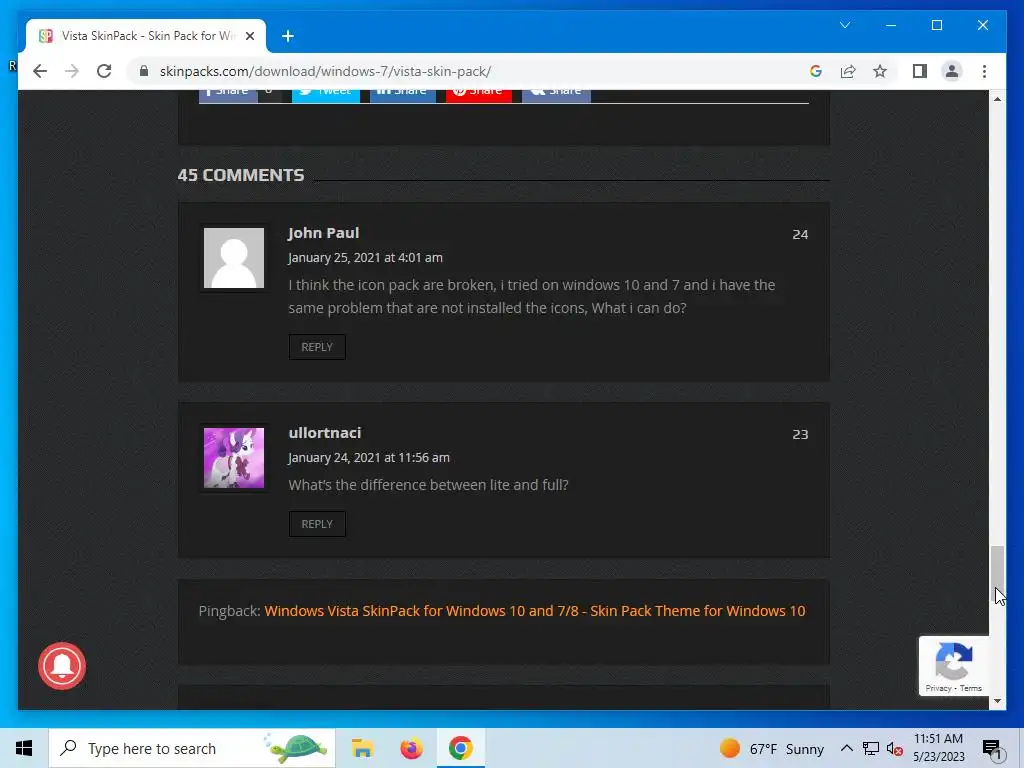This screenshot has width=1024, height=768.
Task: Reply to ullortnaci's comment
Action: 317,524
